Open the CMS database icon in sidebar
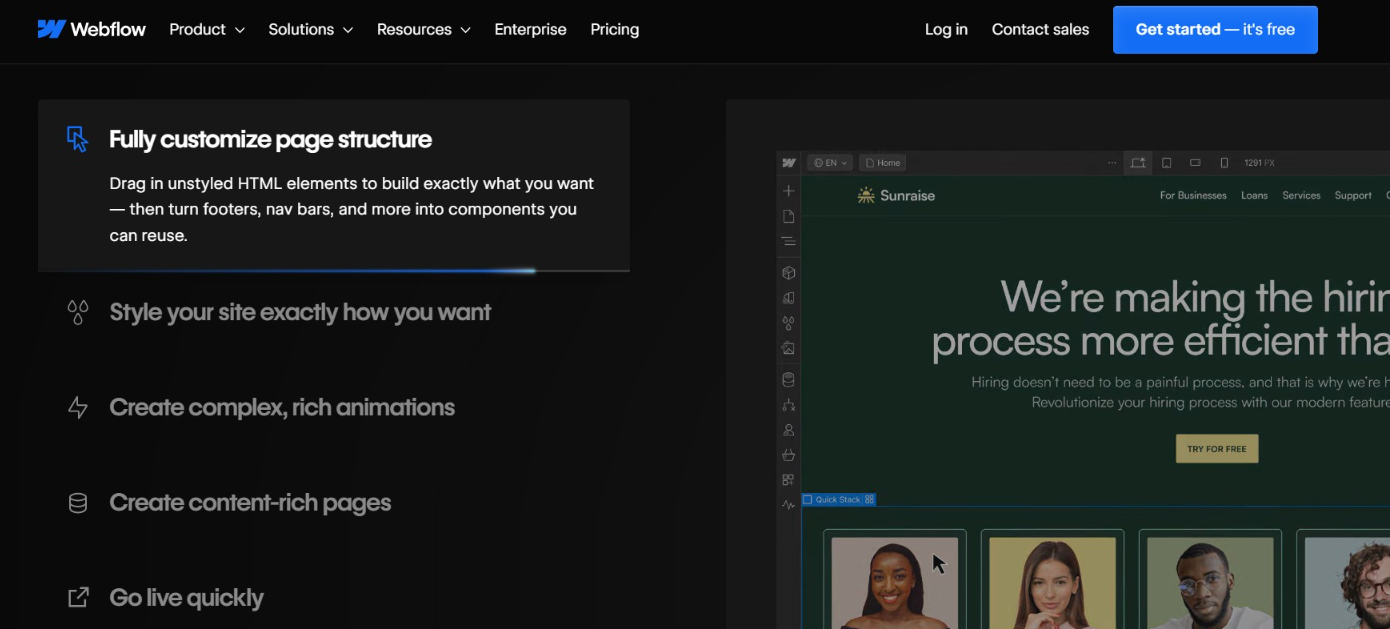1390x629 pixels. [x=788, y=380]
